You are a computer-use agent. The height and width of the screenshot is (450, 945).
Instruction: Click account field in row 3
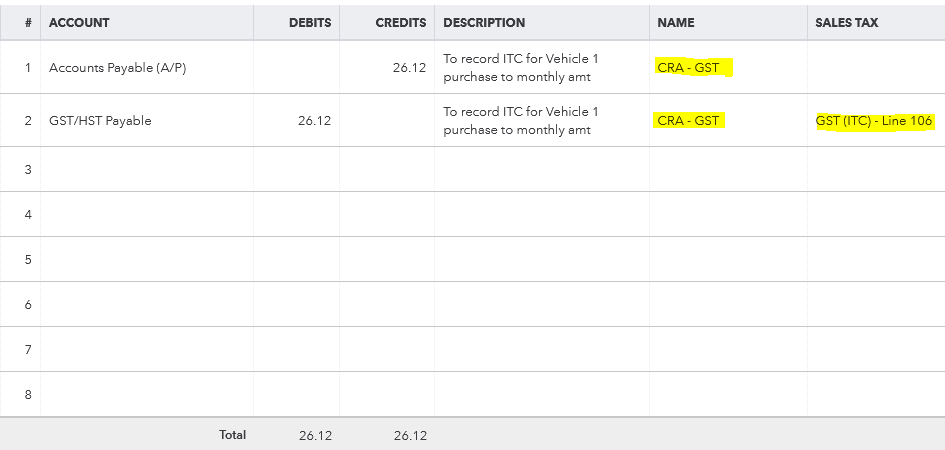tap(147, 169)
